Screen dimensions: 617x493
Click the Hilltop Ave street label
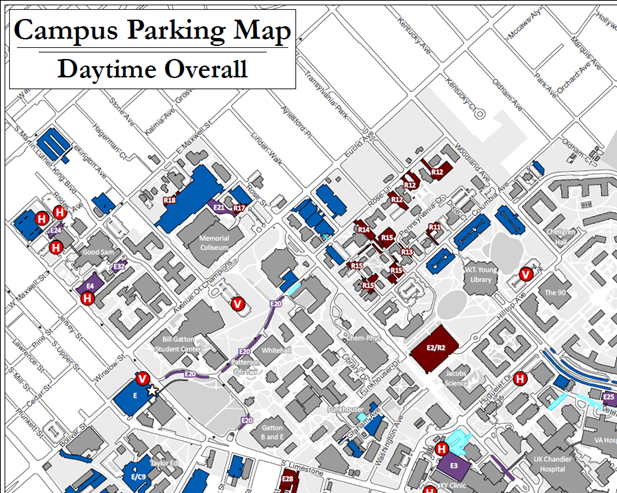(x=512, y=306)
